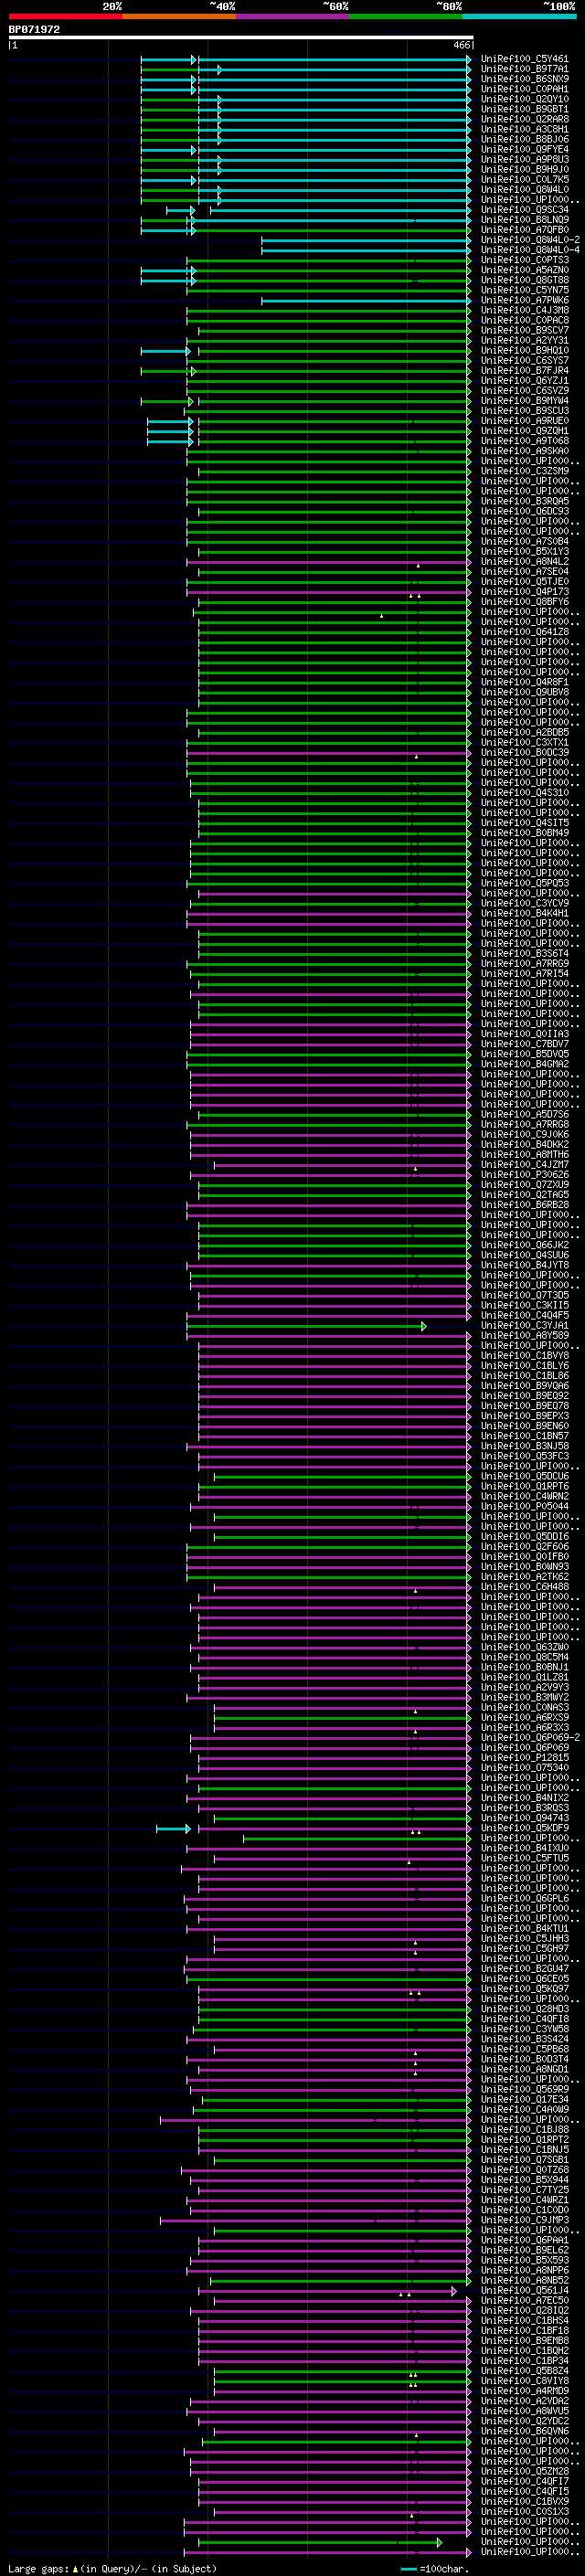Select hit label UniRef100_C3YJA1
Viewport: 585px width, 2576px height.
(525, 1326)
